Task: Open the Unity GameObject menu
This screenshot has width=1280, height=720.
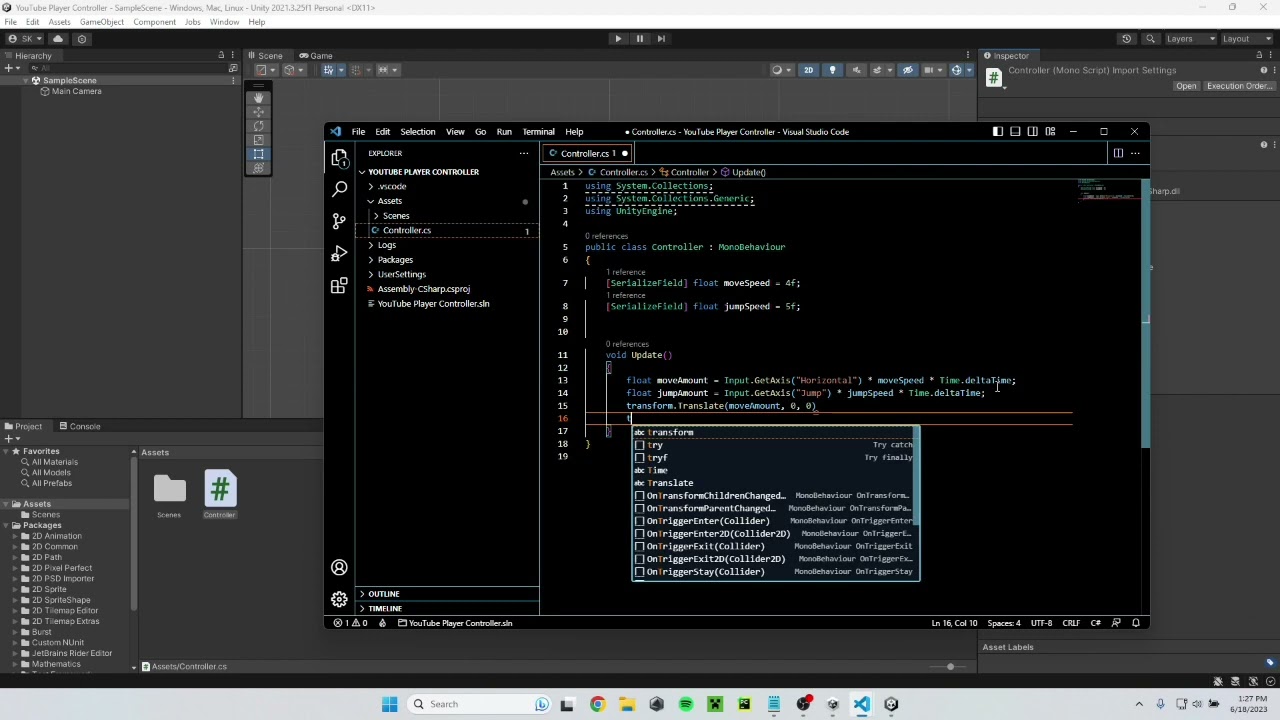Action: (x=101, y=22)
